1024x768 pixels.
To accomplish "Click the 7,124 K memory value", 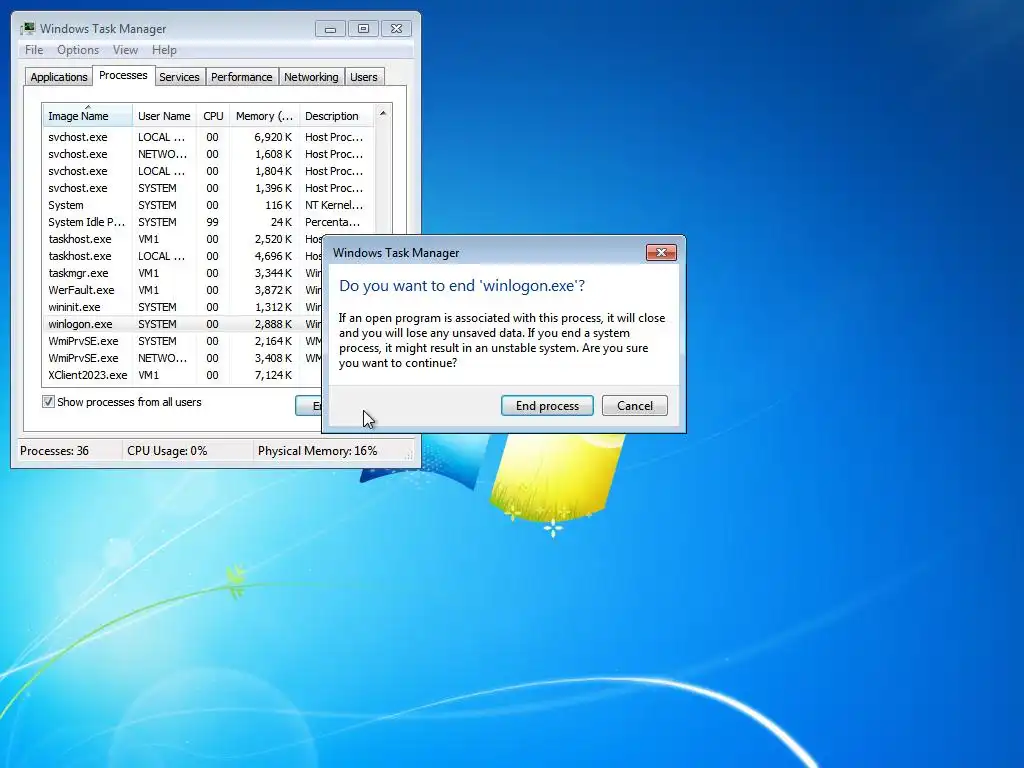I will 273,375.
